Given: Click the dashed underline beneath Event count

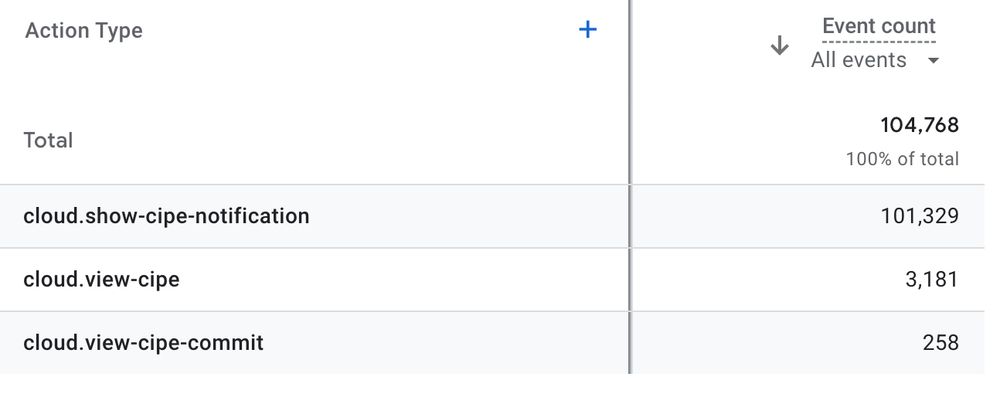Looking at the screenshot, I should [x=879, y=42].
